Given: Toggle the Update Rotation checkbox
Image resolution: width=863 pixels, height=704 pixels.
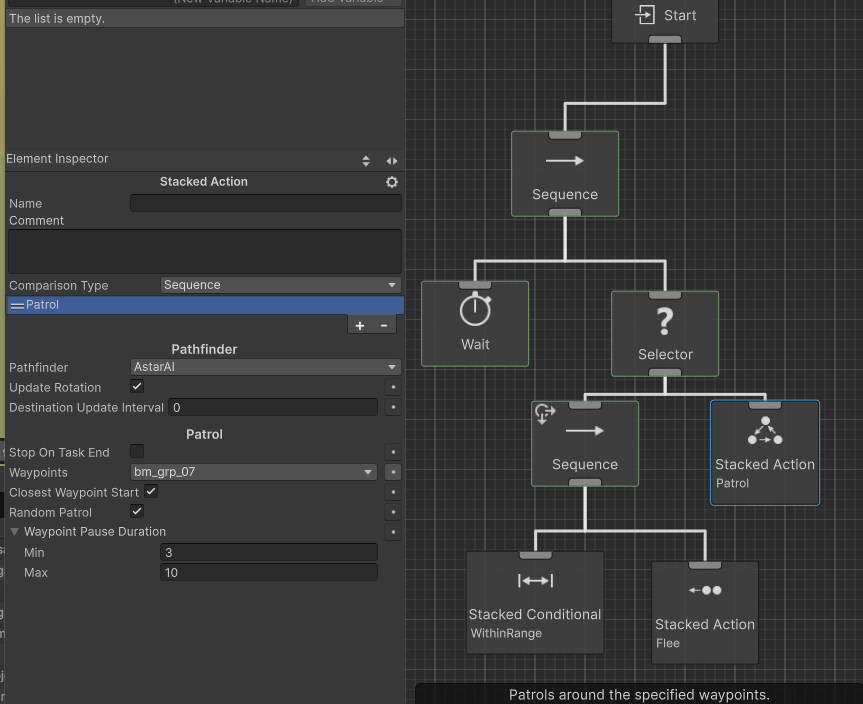Looking at the screenshot, I should 137,386.
